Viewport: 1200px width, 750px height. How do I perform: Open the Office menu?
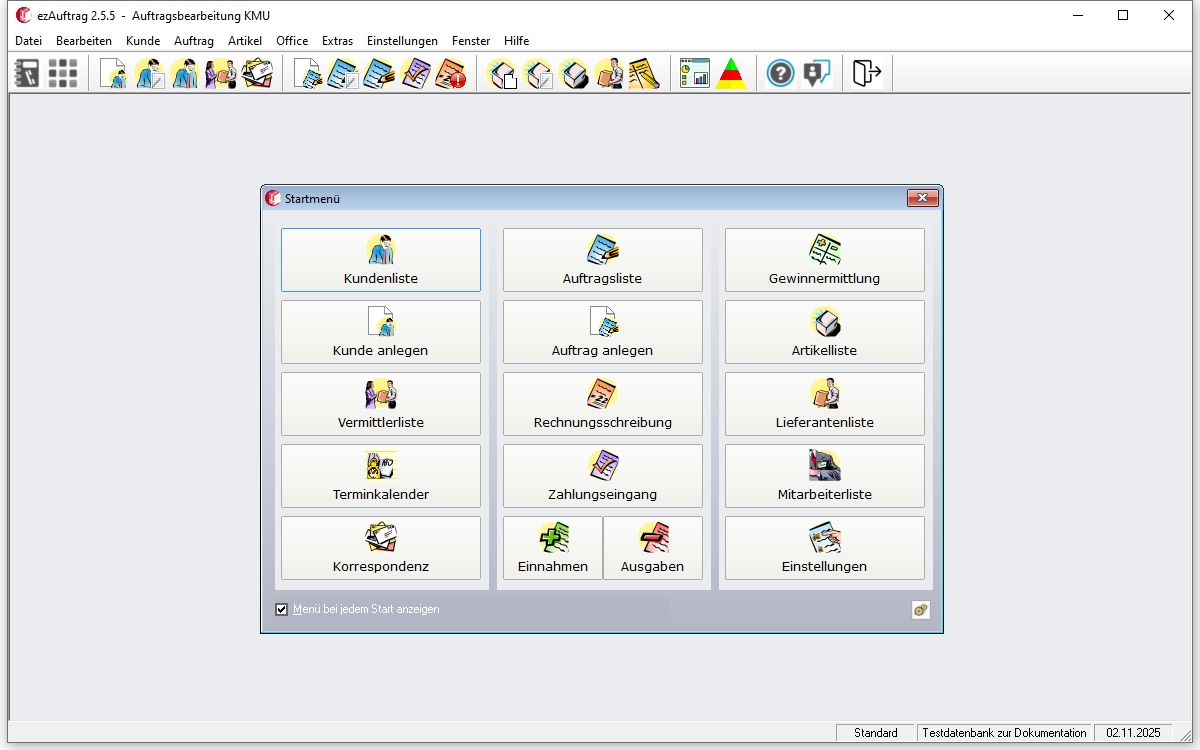292,41
